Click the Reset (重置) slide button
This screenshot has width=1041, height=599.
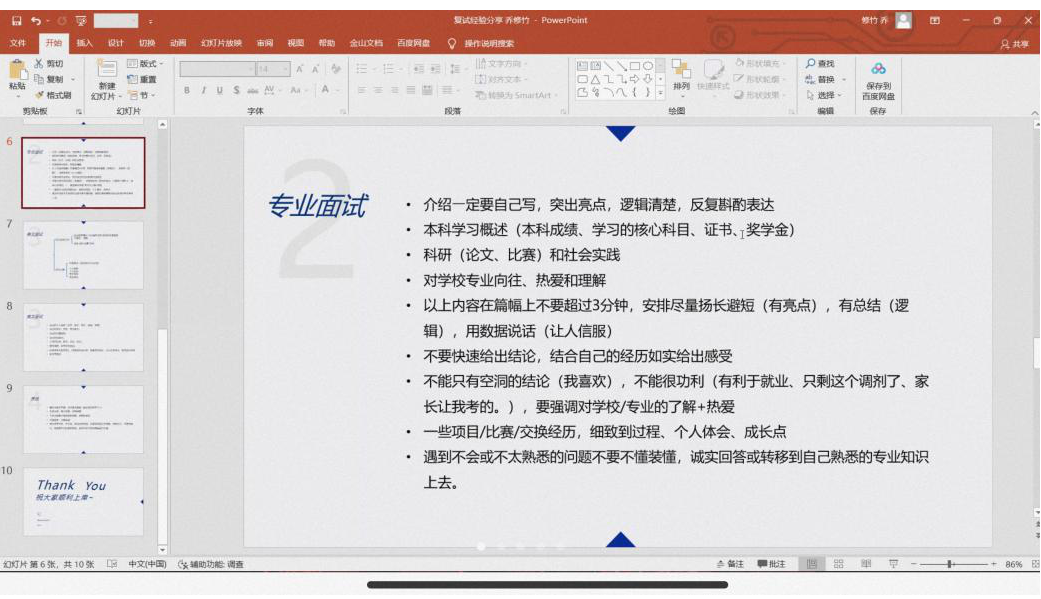pos(144,80)
